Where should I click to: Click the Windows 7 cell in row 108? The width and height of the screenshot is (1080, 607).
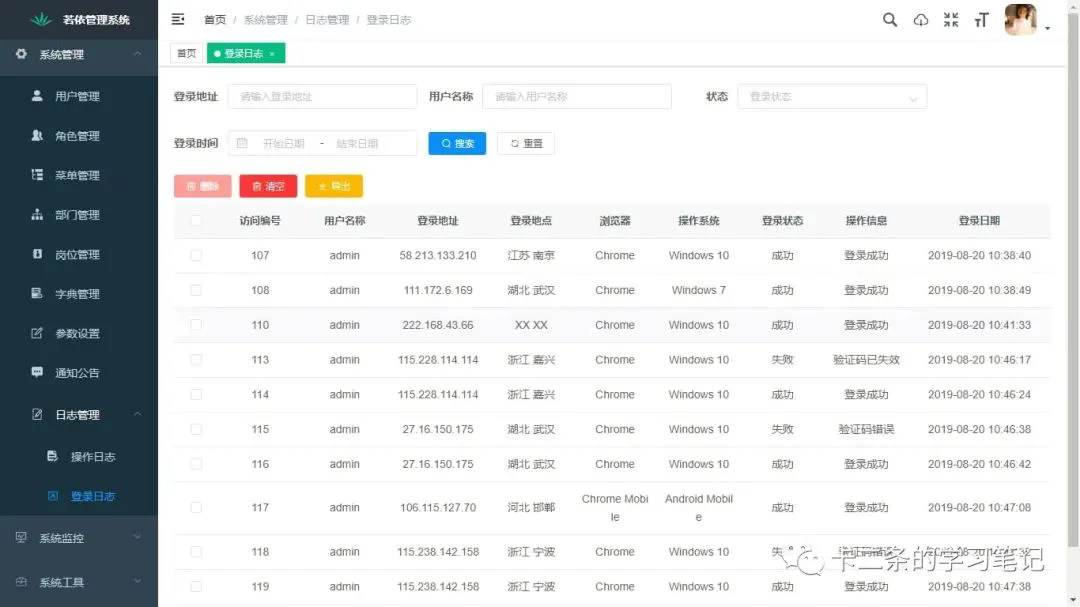coord(698,290)
